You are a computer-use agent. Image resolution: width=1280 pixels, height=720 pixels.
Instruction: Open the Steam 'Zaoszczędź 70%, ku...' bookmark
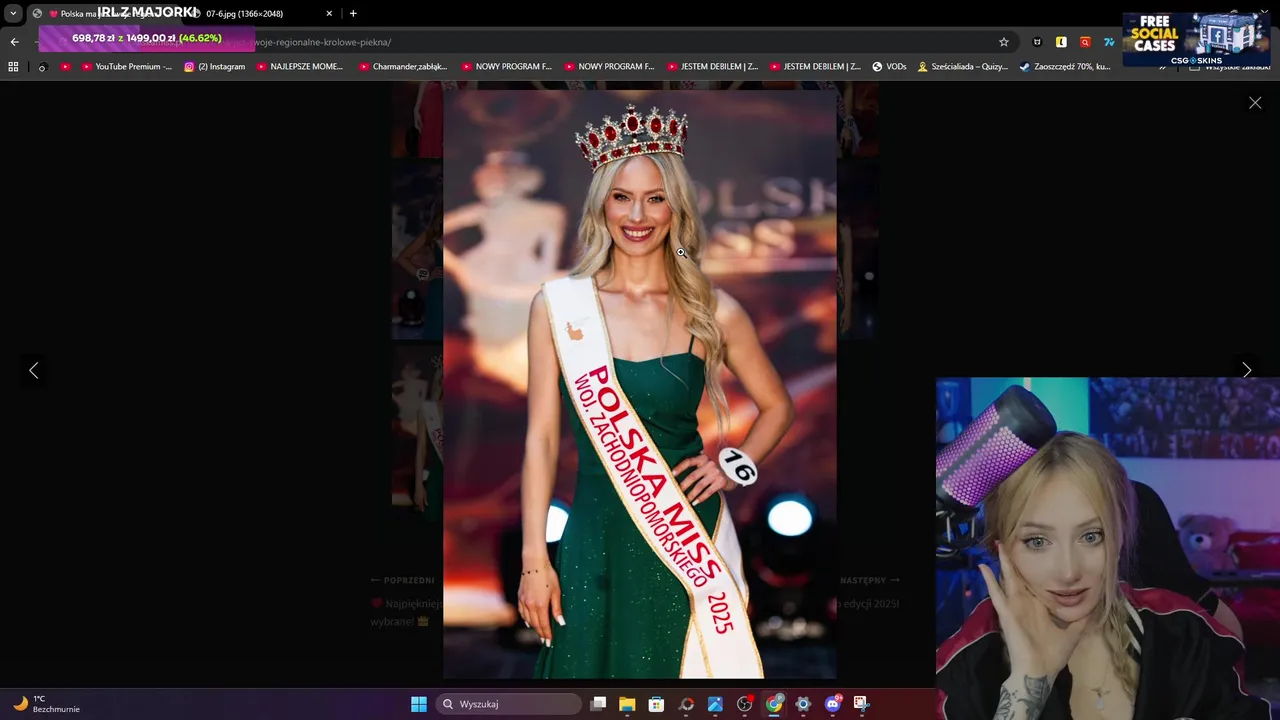pos(1065,67)
